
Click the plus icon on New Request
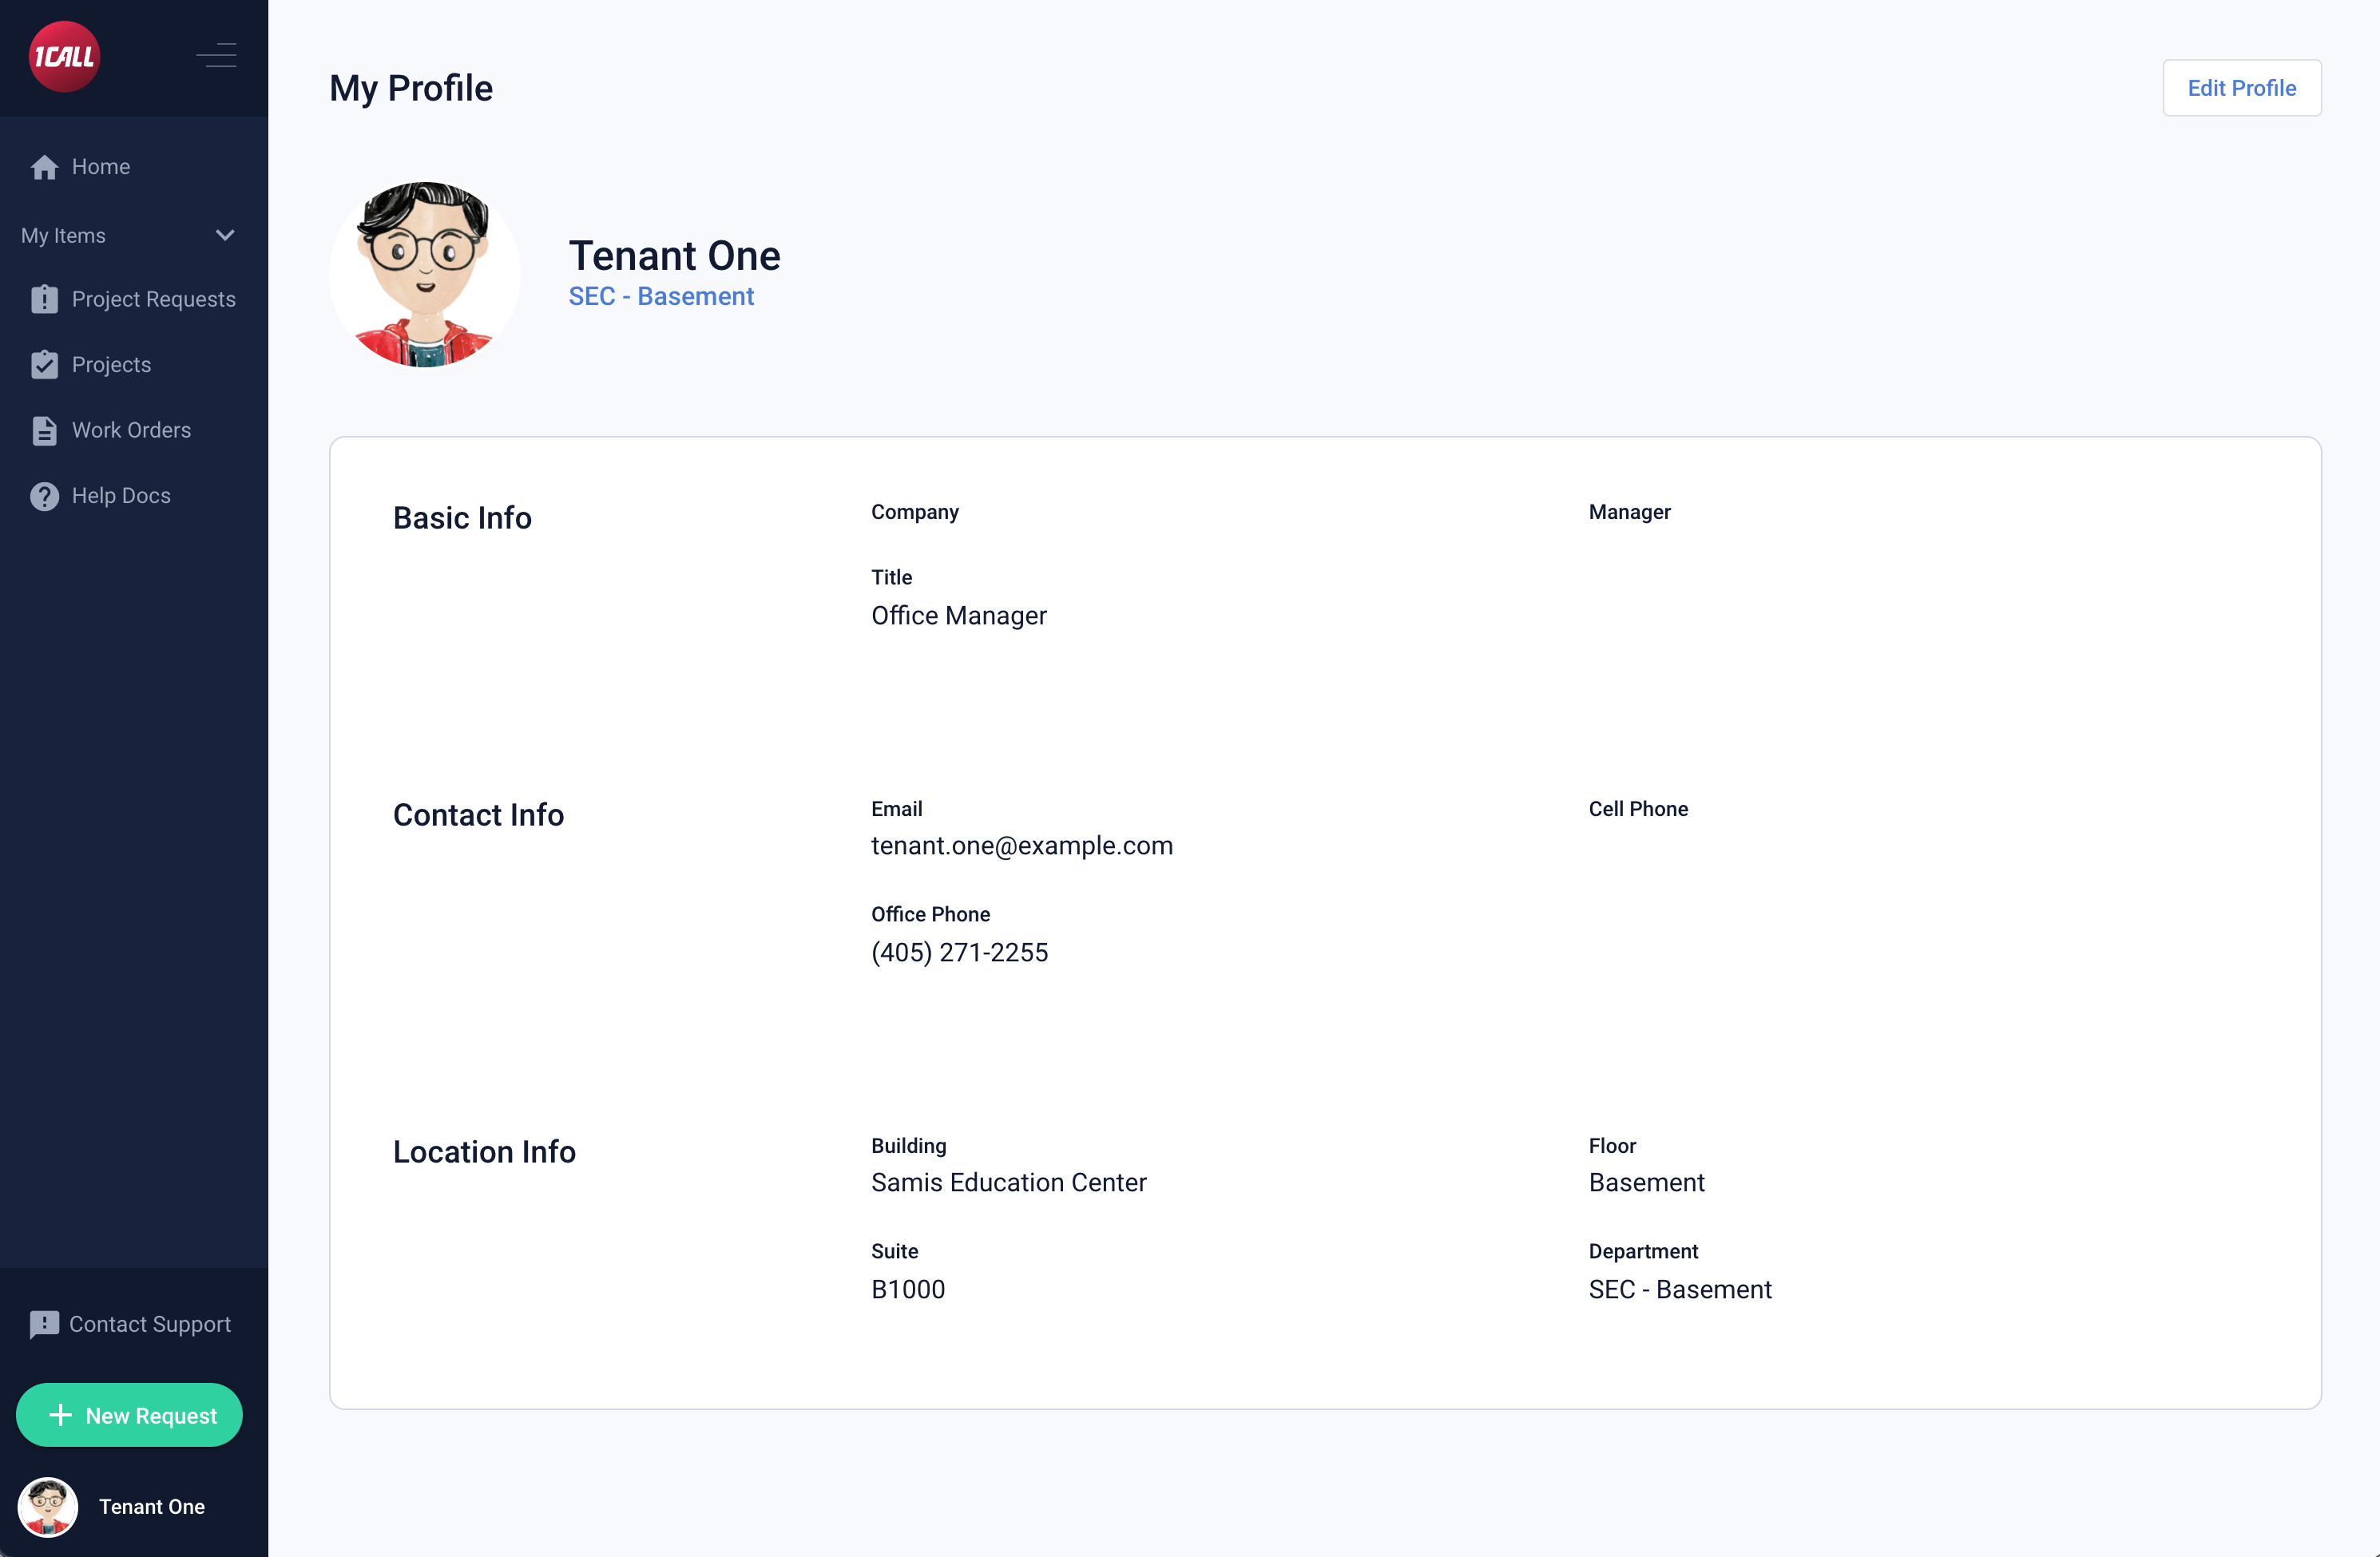[60, 1415]
